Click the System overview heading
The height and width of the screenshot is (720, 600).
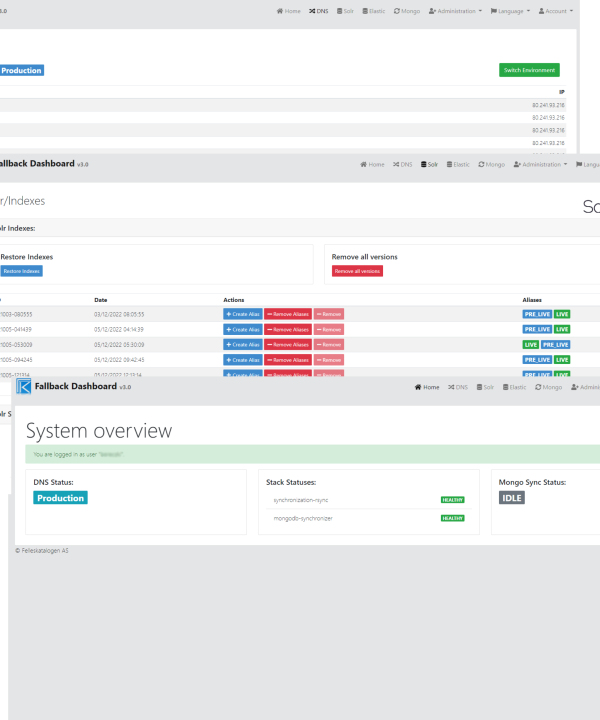99,431
